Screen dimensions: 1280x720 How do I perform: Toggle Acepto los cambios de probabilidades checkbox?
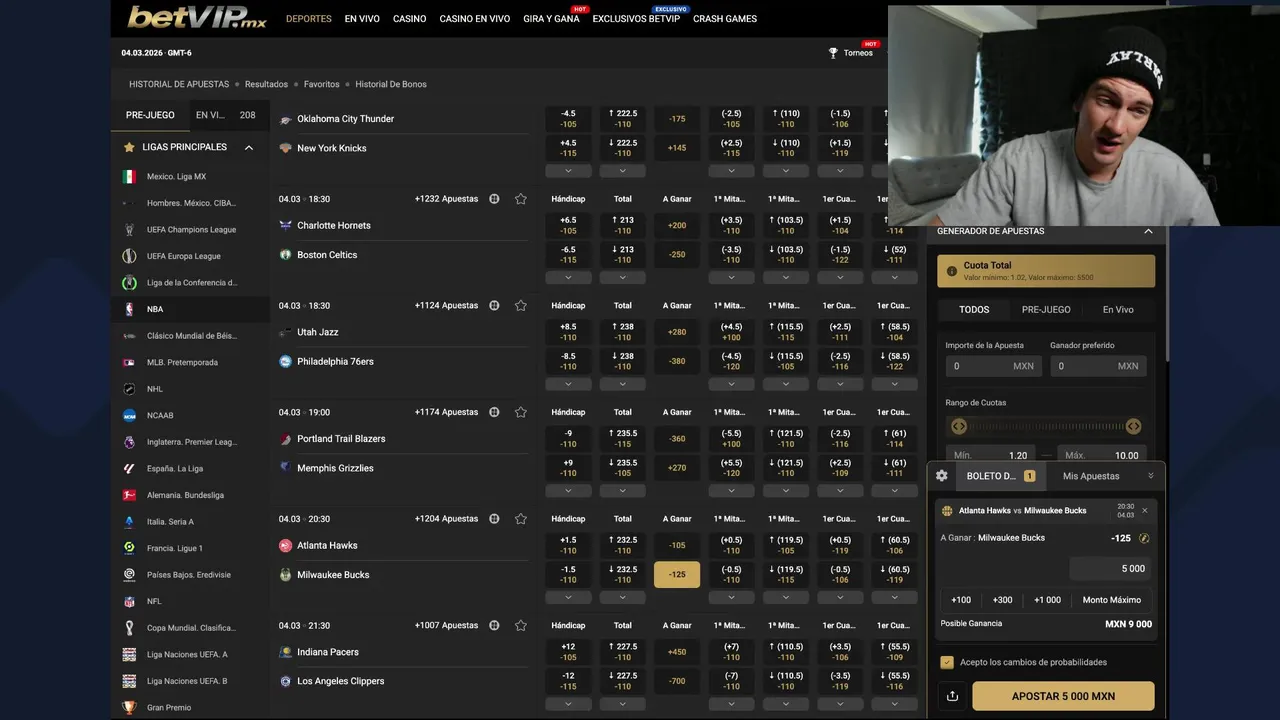point(946,662)
